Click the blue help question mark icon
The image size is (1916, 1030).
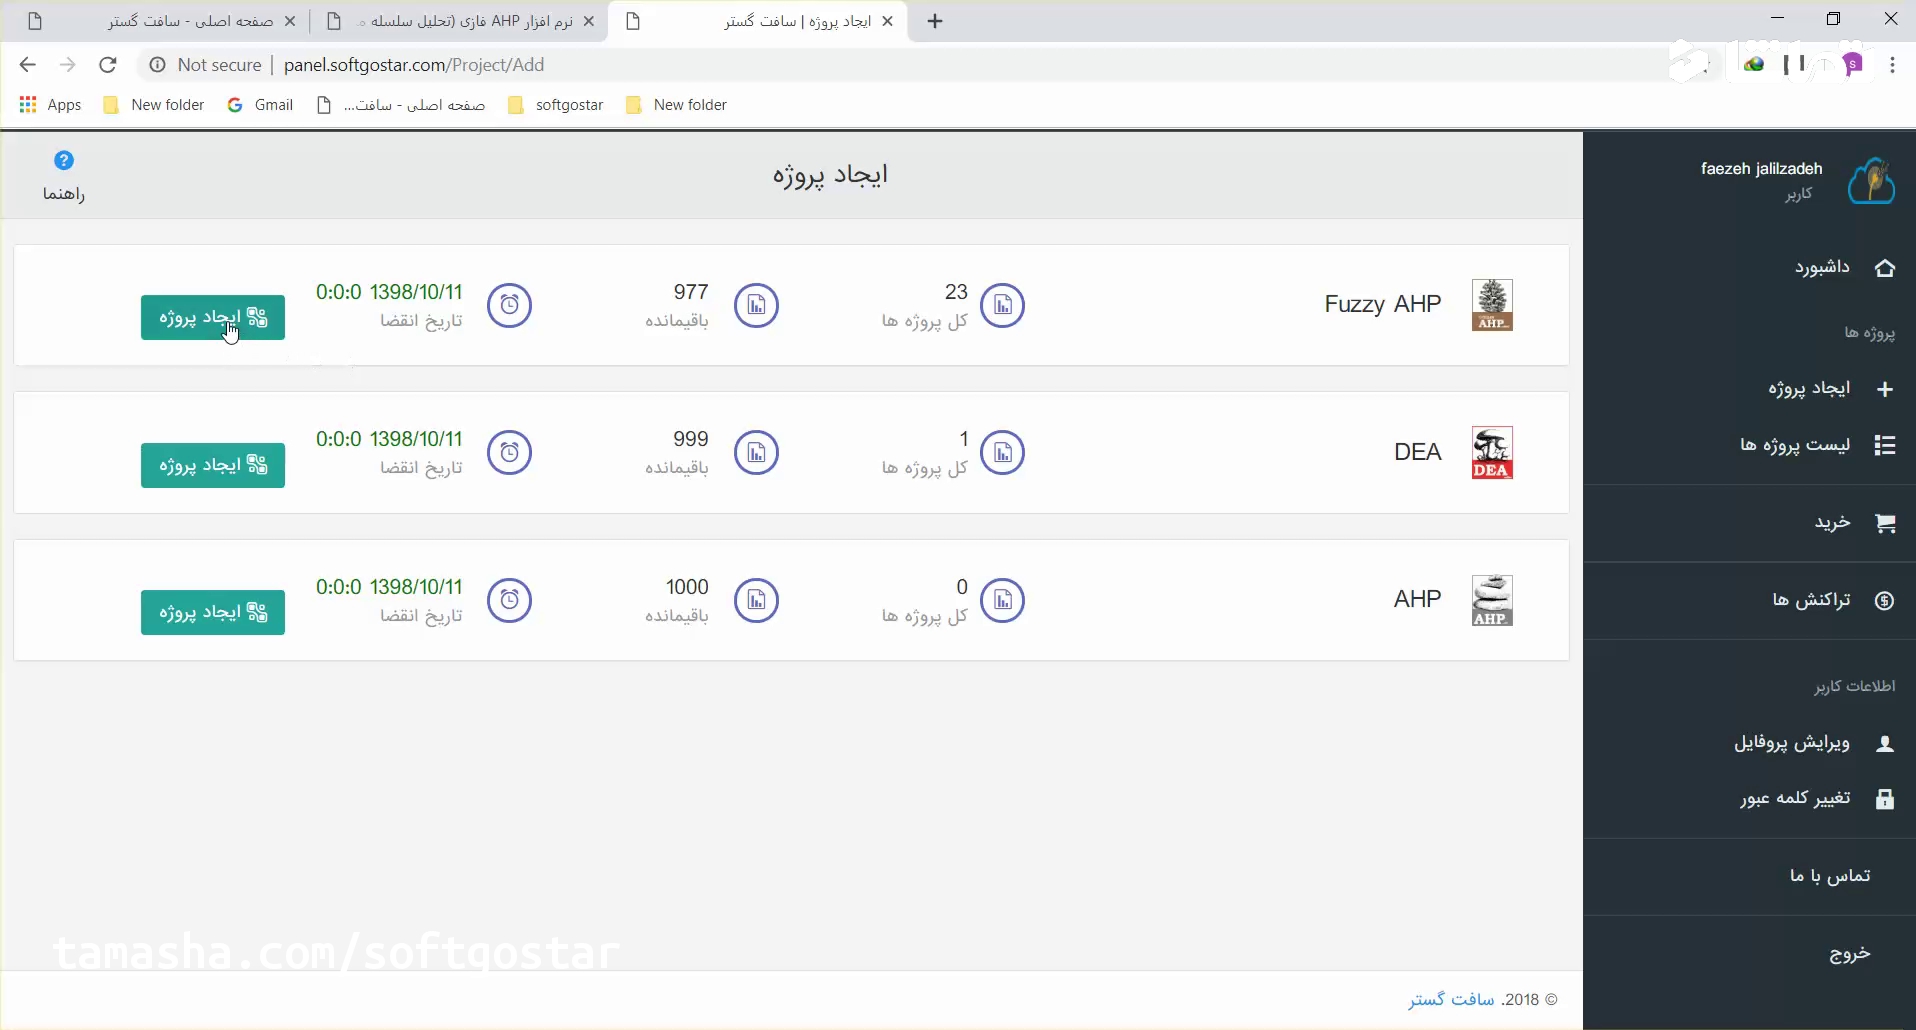tap(64, 160)
